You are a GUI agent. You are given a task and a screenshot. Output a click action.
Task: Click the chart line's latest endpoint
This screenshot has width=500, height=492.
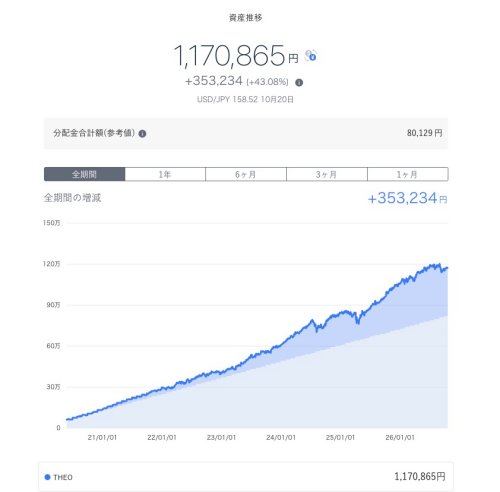(x=447, y=268)
